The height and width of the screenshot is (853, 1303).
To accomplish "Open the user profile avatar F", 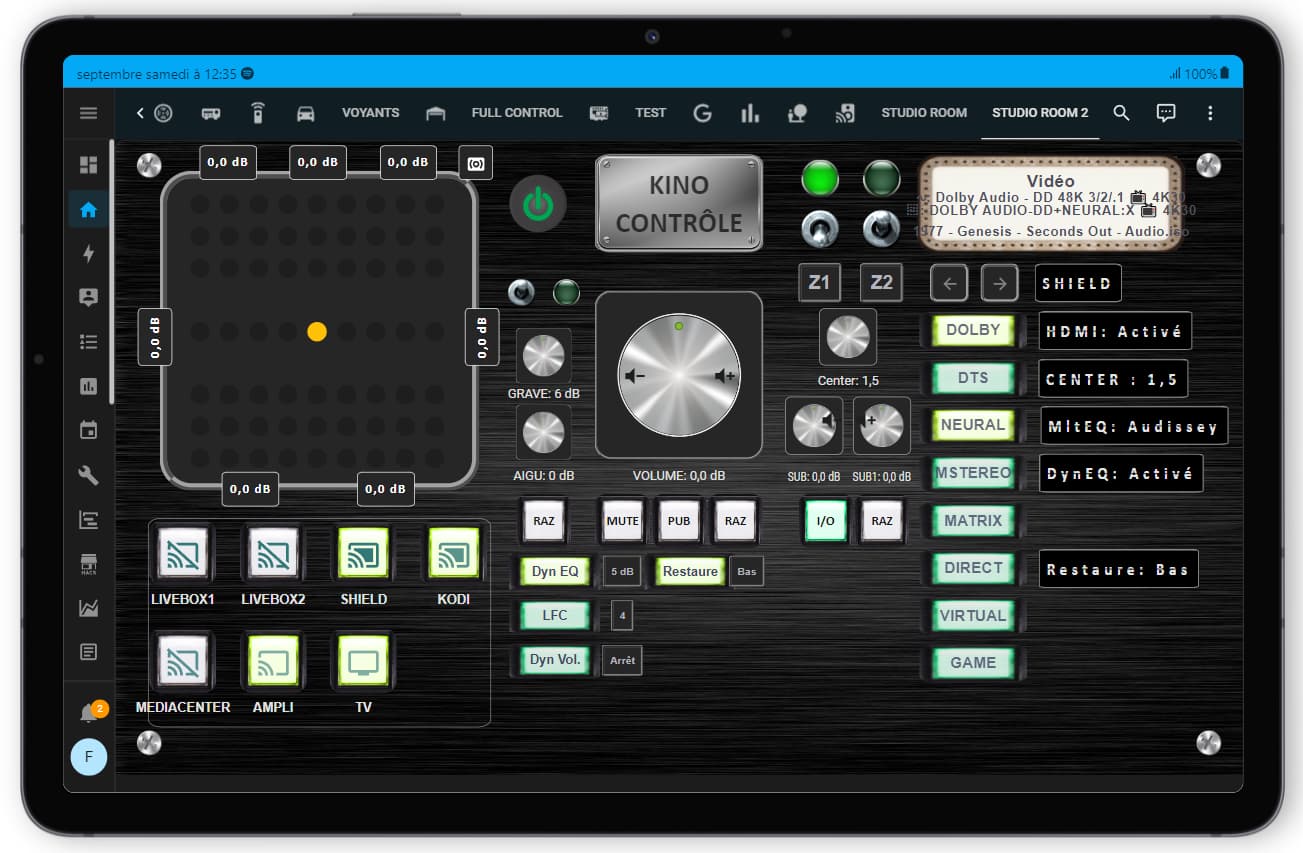I will click(x=89, y=757).
